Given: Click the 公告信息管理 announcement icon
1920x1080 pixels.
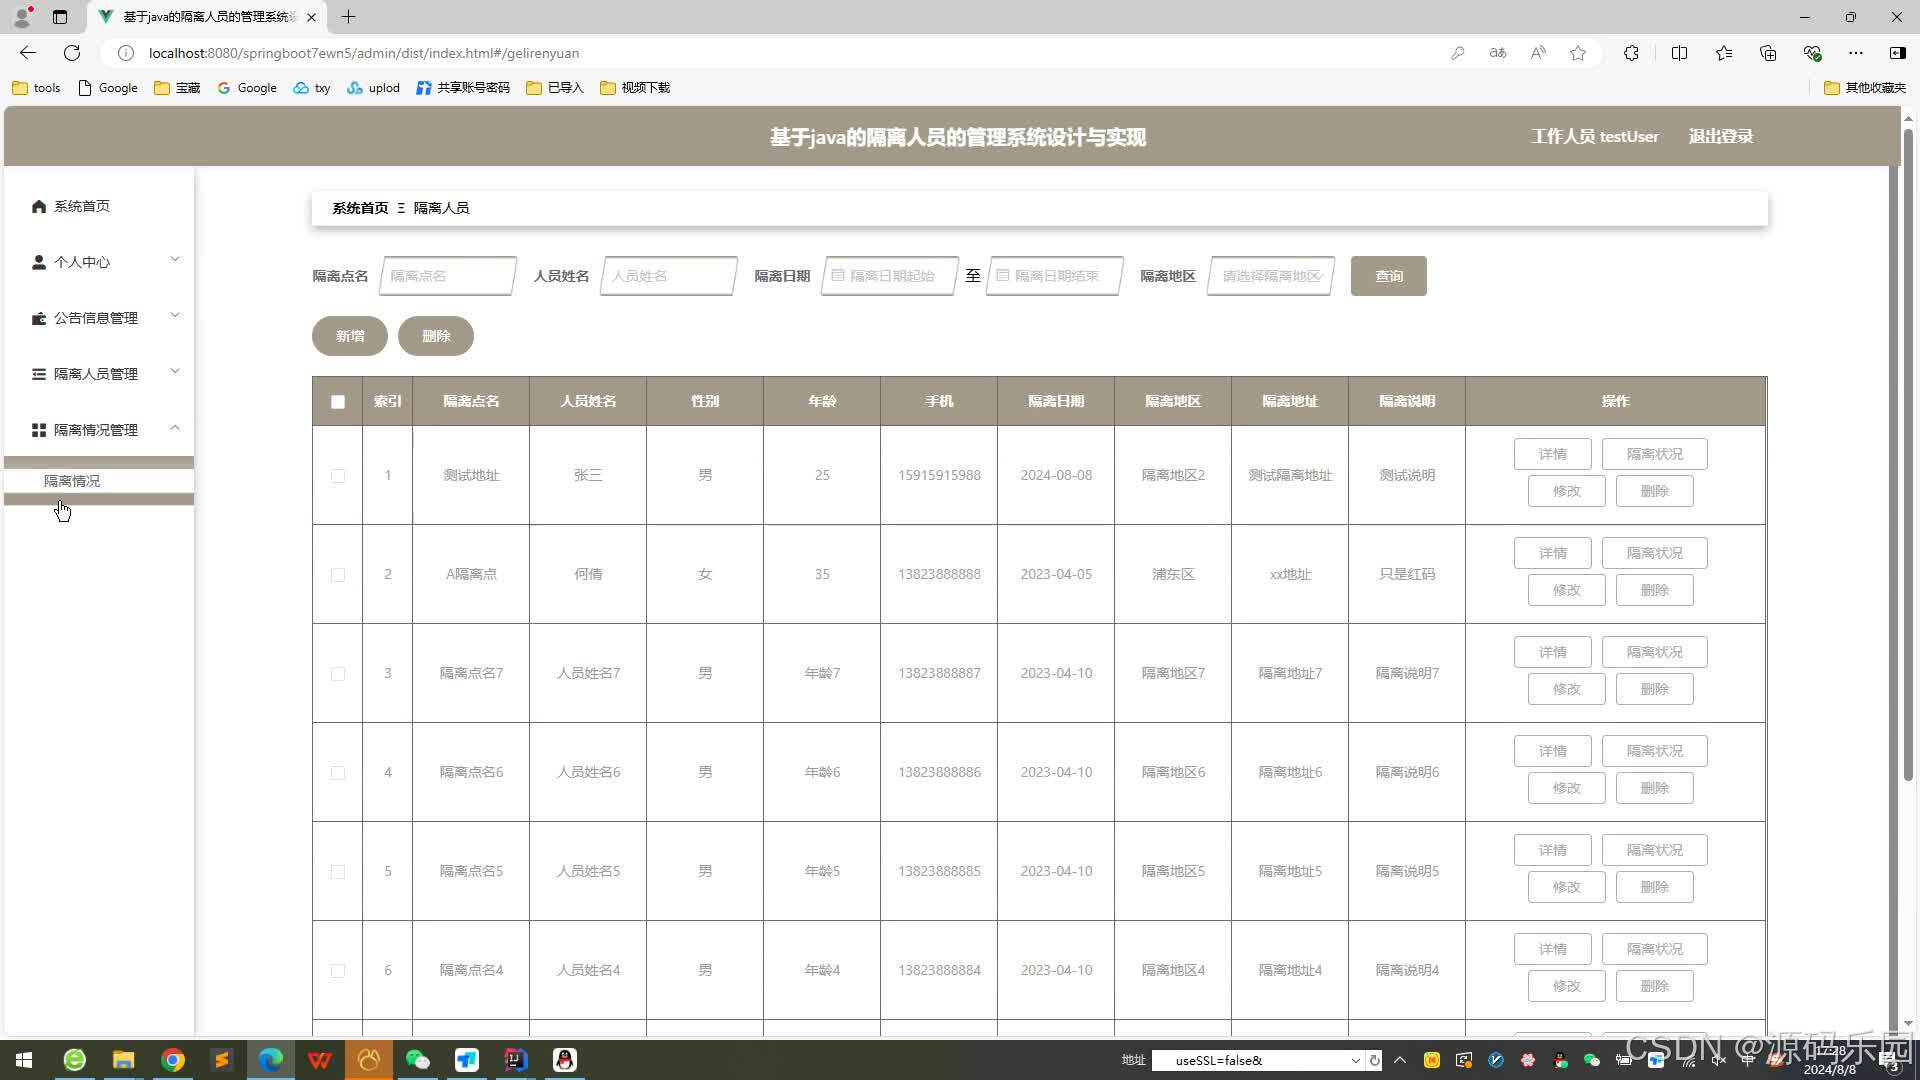Looking at the screenshot, I should tap(38, 318).
